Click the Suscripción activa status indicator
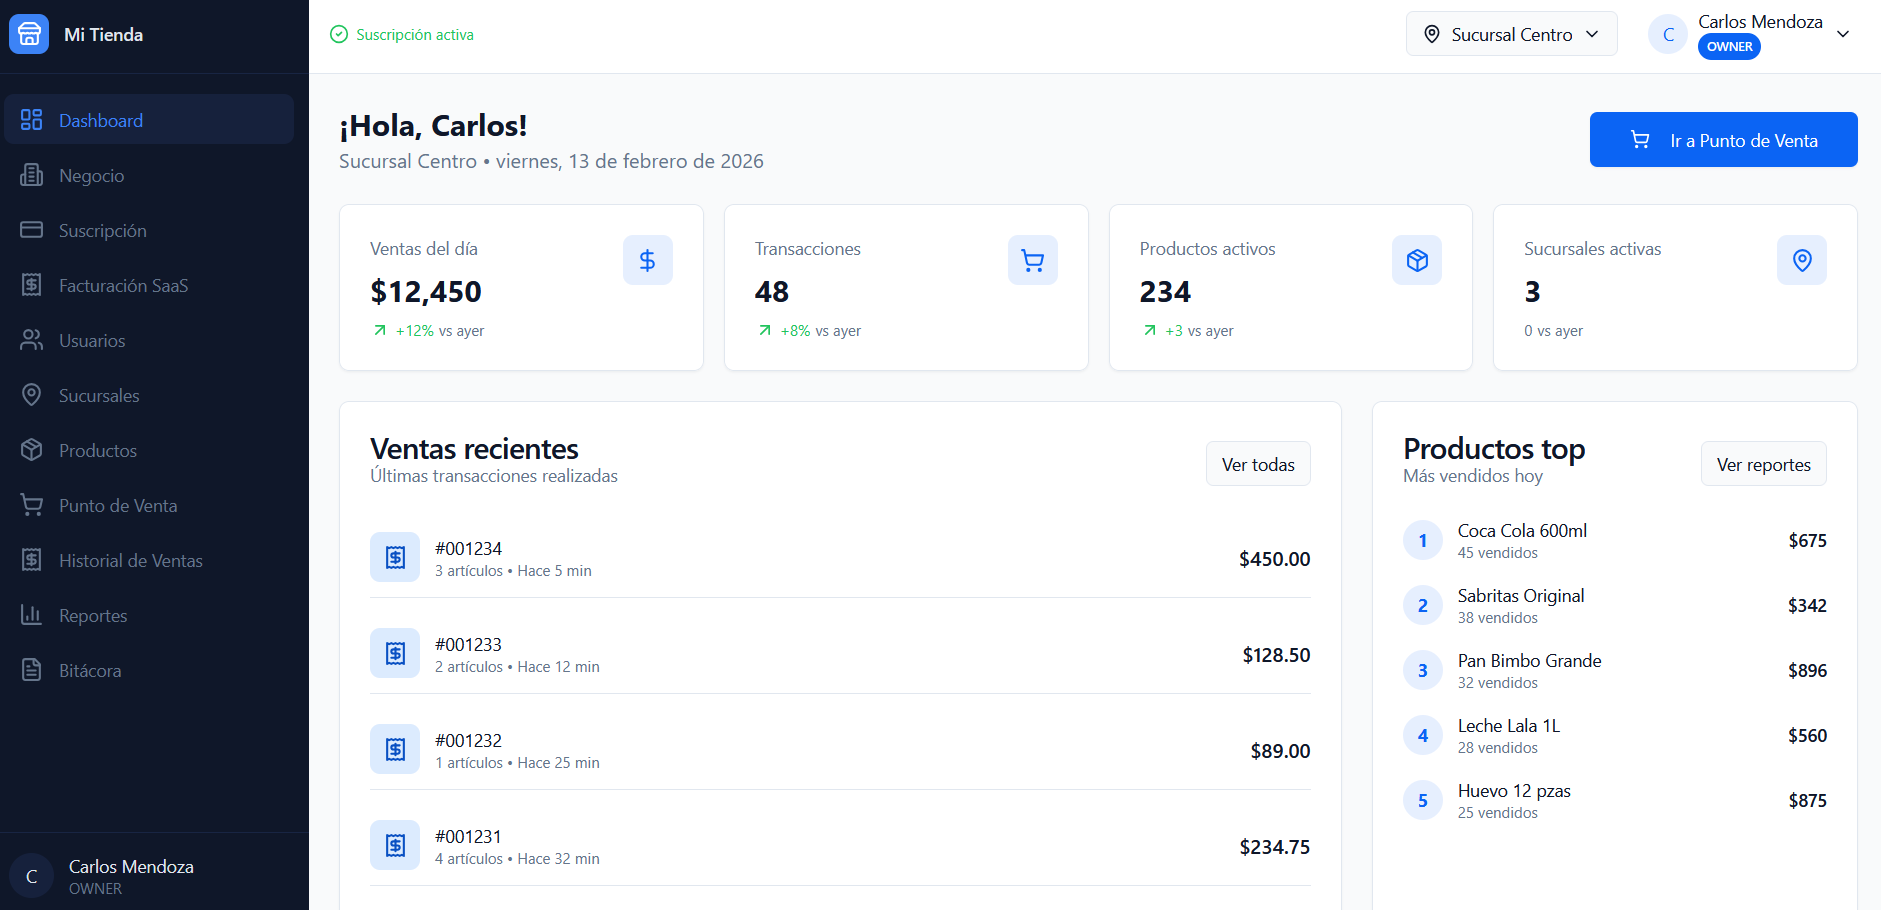This screenshot has height=910, width=1881. [x=401, y=33]
